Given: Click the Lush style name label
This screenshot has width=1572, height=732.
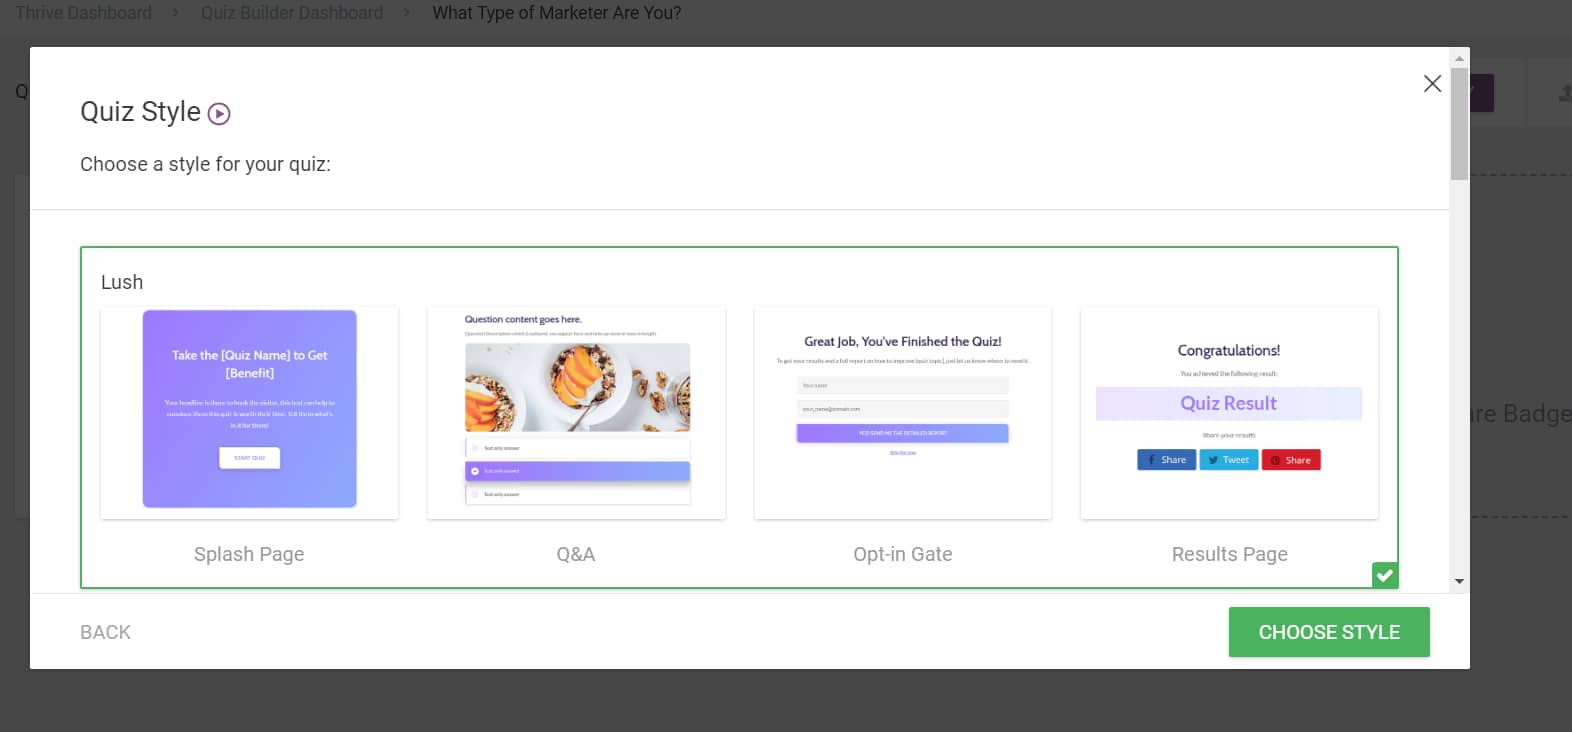Looking at the screenshot, I should coord(122,282).
